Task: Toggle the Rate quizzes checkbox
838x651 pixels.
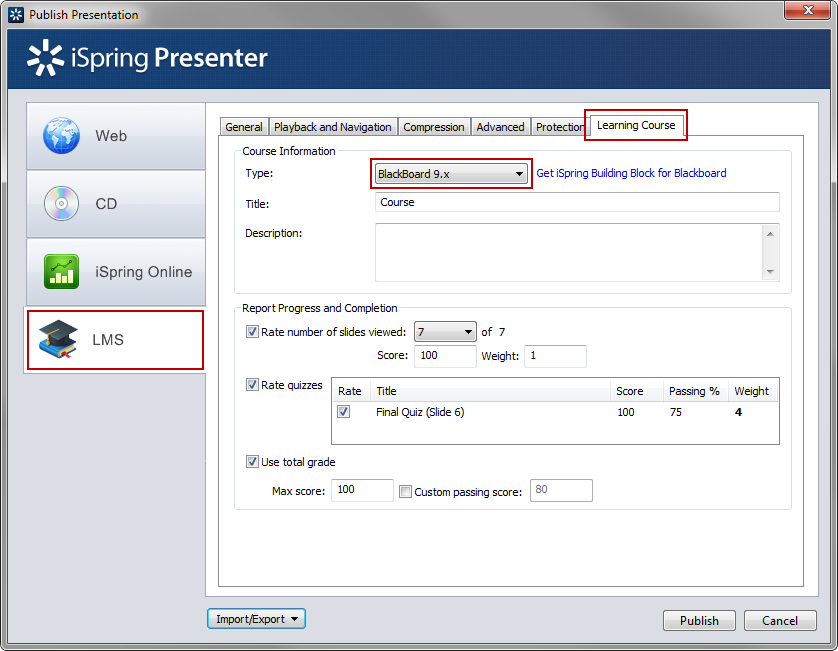Action: click(252, 385)
